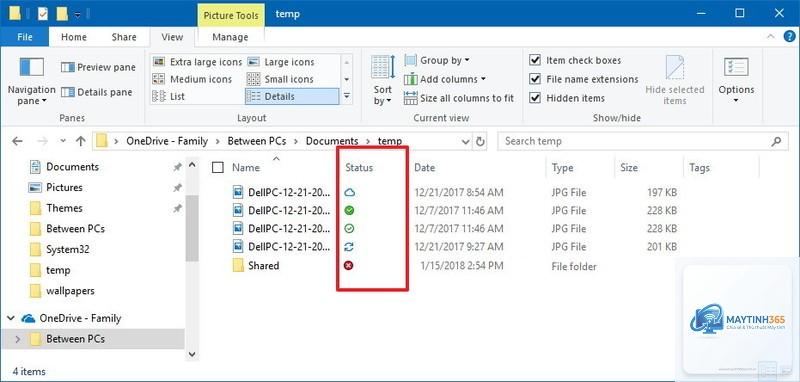
Task: Switch to the Home tab
Action: click(x=73, y=37)
